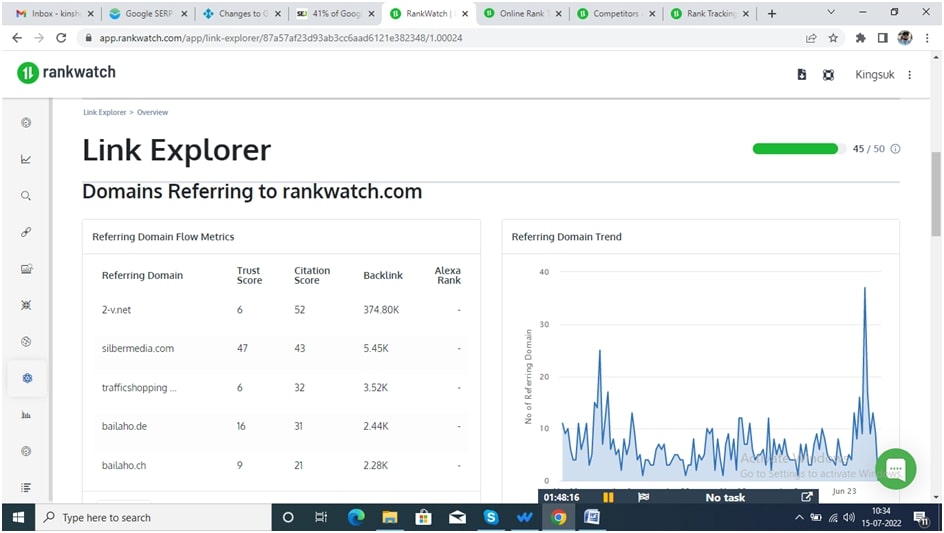Click the Backlink column header
The image size is (944, 533).
383,275
